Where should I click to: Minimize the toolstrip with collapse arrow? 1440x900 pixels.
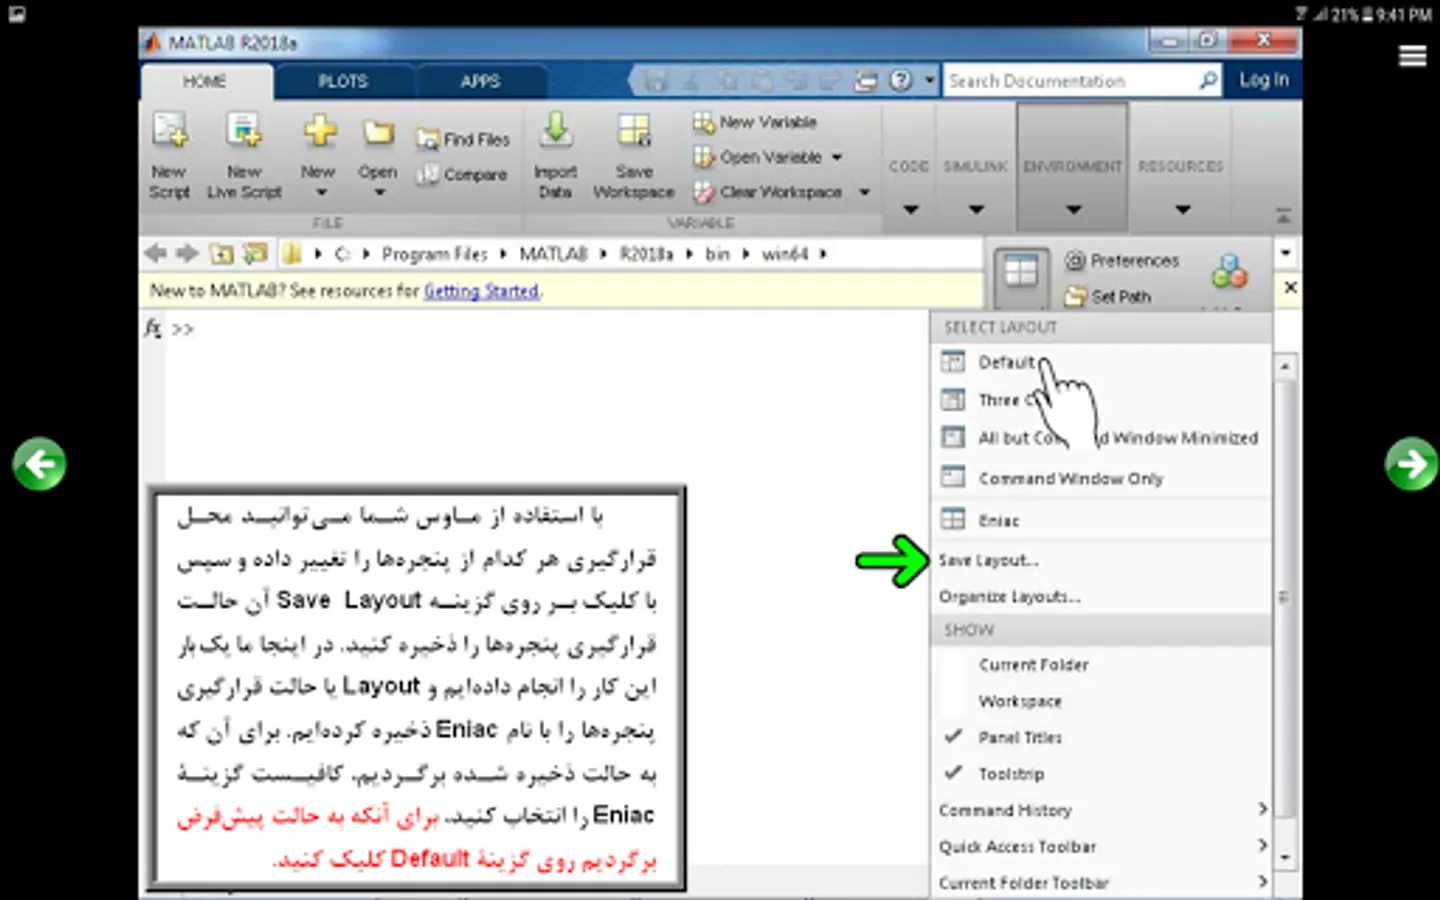(1284, 216)
